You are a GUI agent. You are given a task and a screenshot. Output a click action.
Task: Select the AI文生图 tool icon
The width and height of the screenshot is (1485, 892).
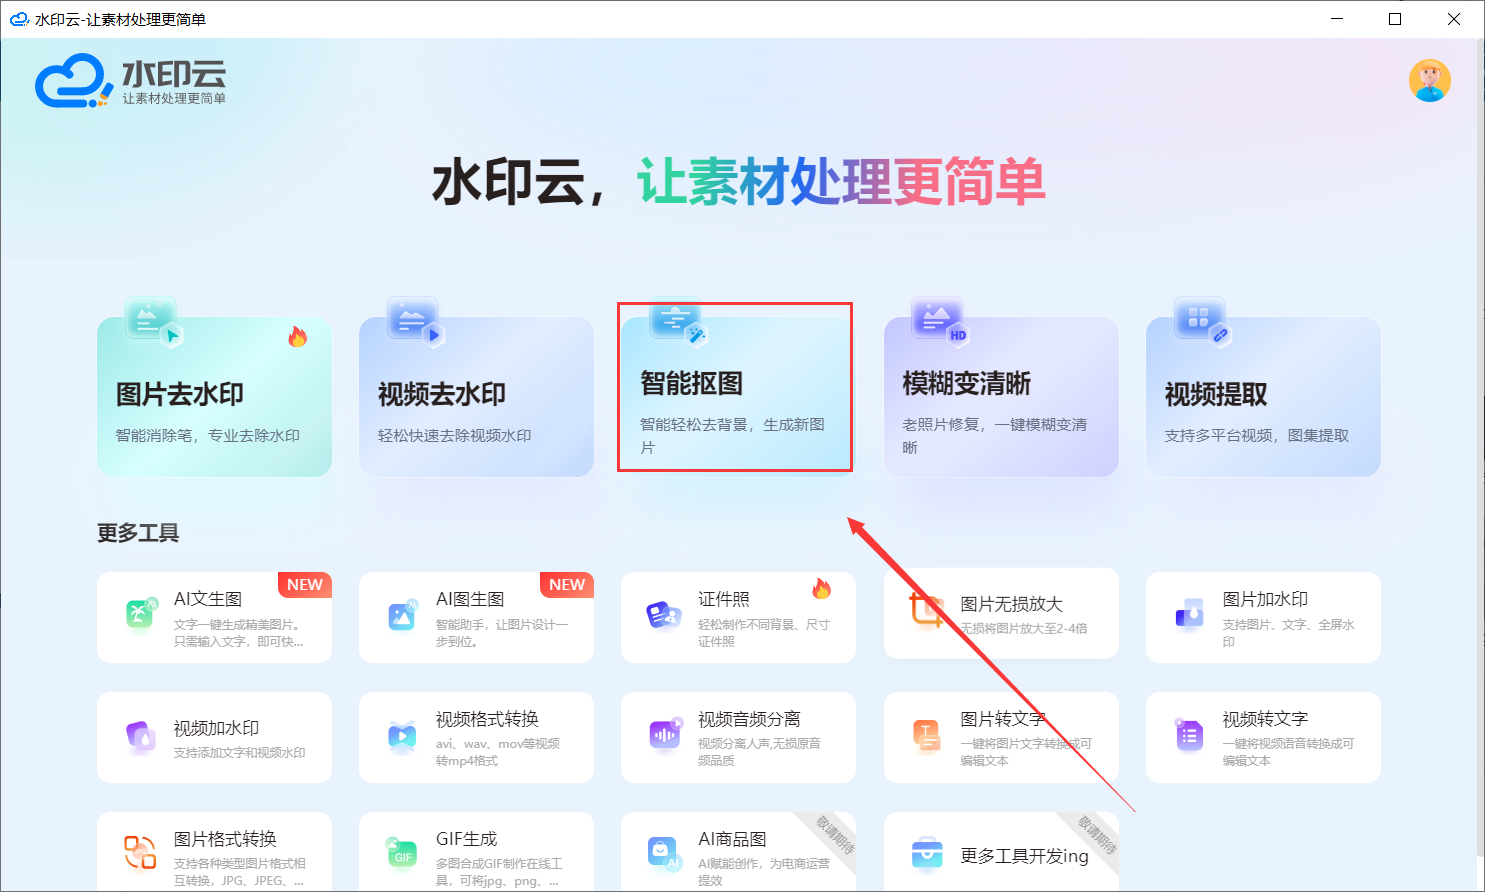coord(141,613)
